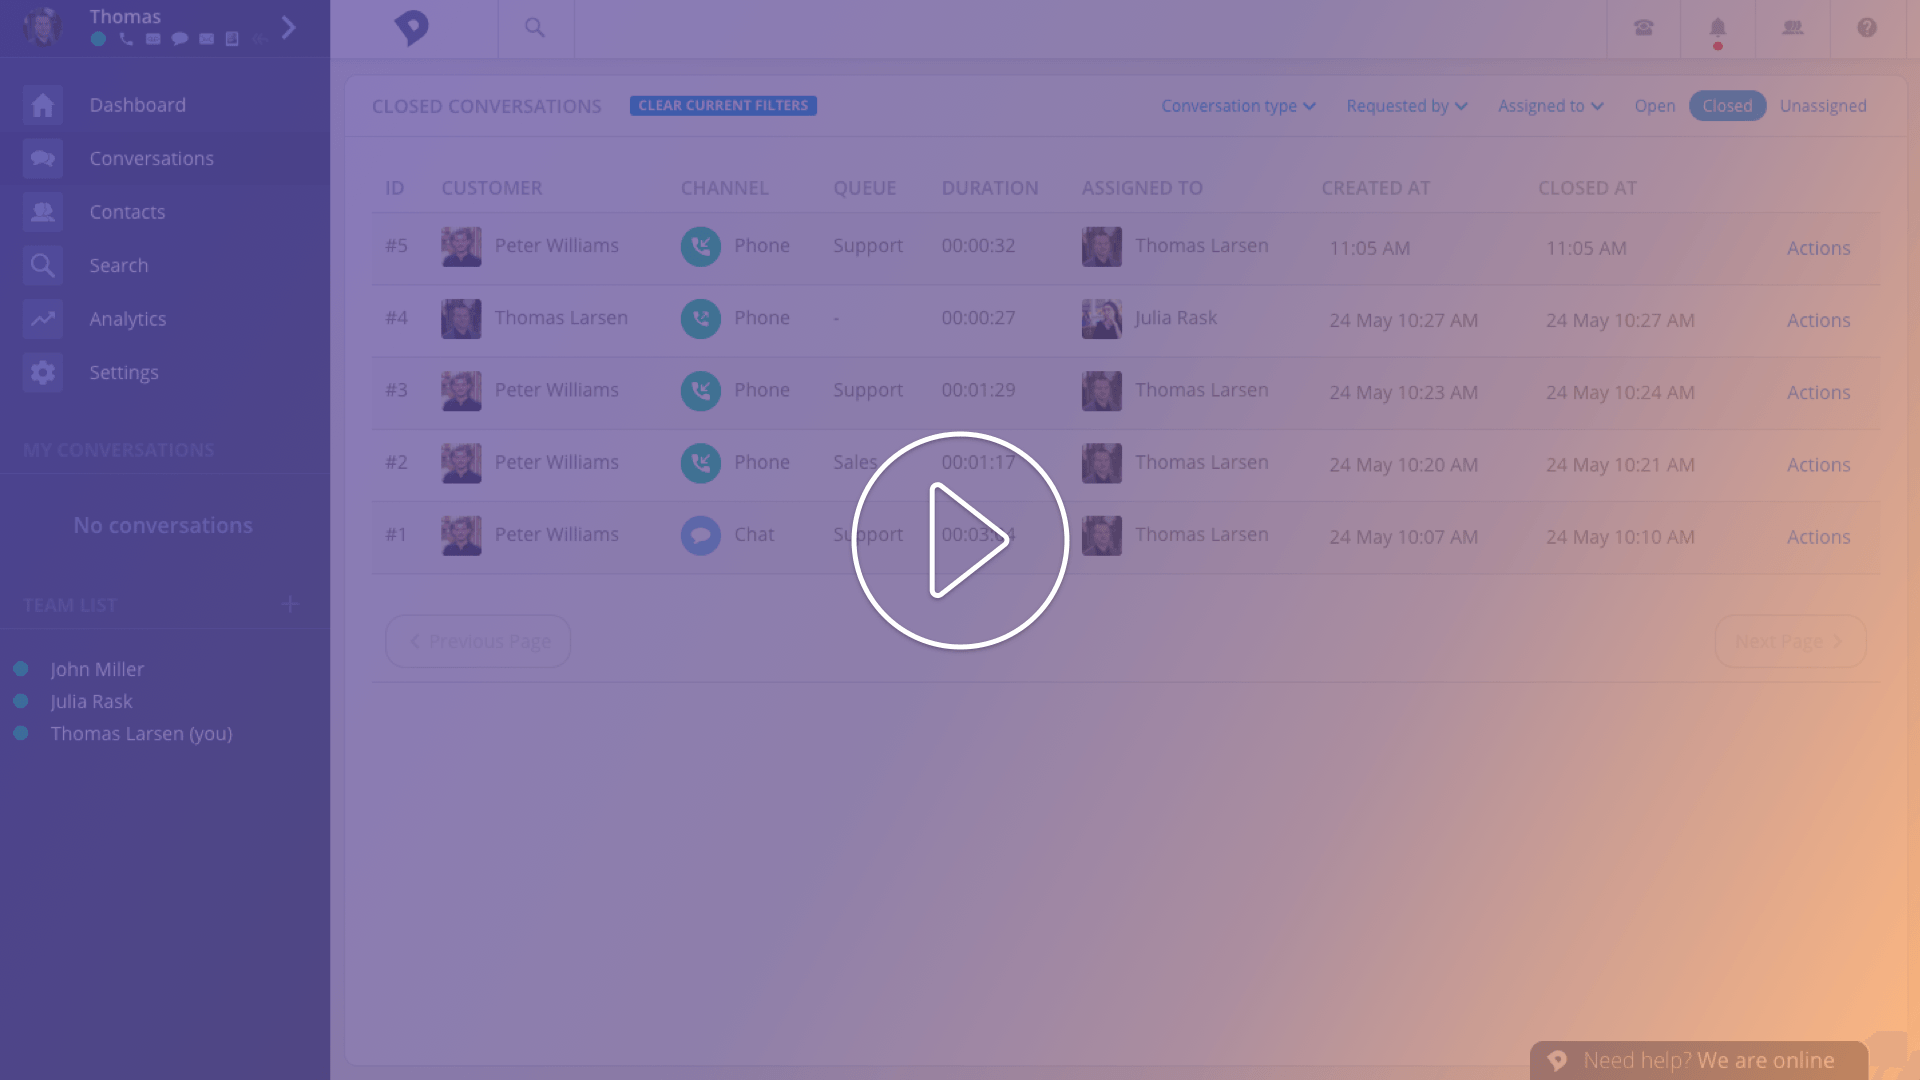Open Contacts in sidebar menu
Viewport: 1920px width, 1080px height.
click(x=127, y=212)
